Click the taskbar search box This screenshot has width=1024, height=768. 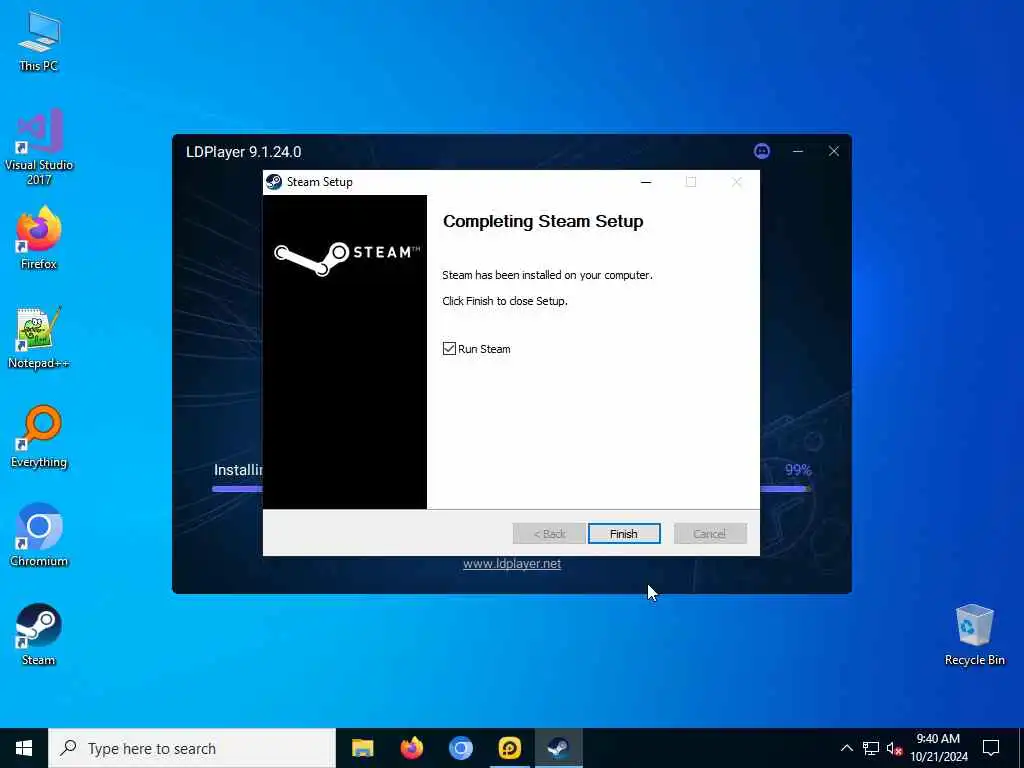click(x=192, y=748)
